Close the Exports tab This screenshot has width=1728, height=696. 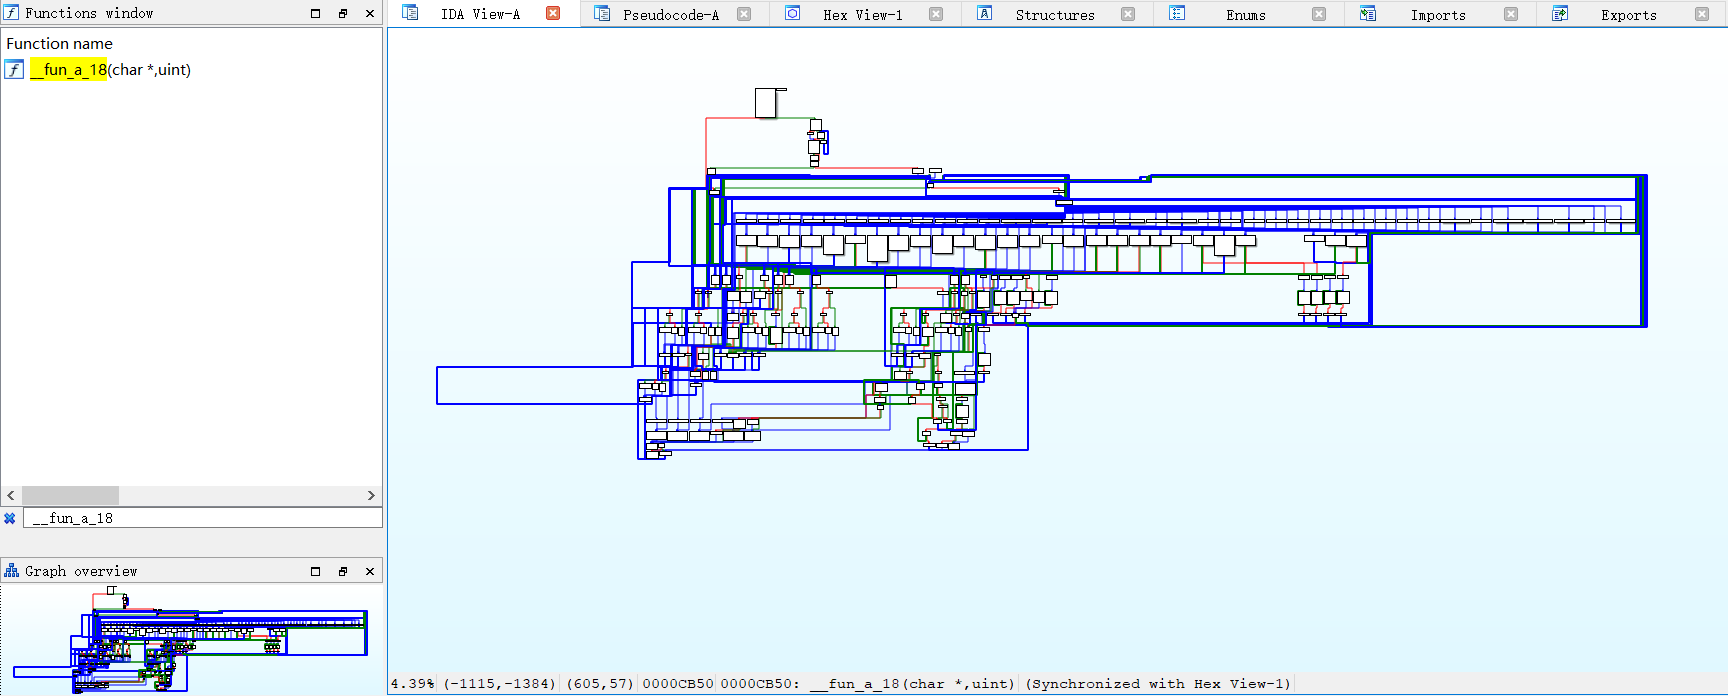(1702, 14)
